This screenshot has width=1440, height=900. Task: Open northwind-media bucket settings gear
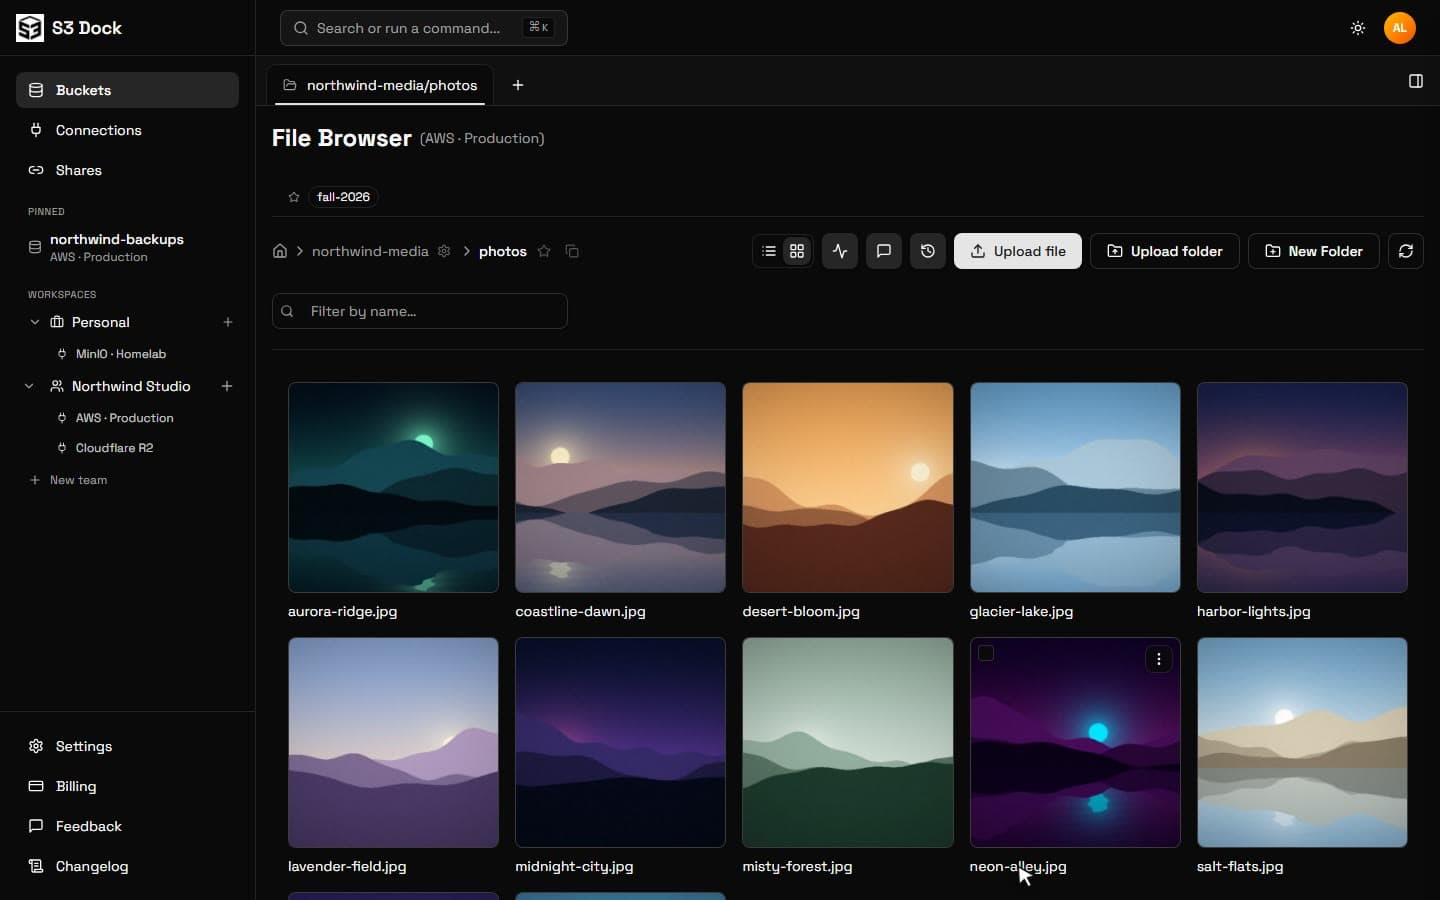444,251
